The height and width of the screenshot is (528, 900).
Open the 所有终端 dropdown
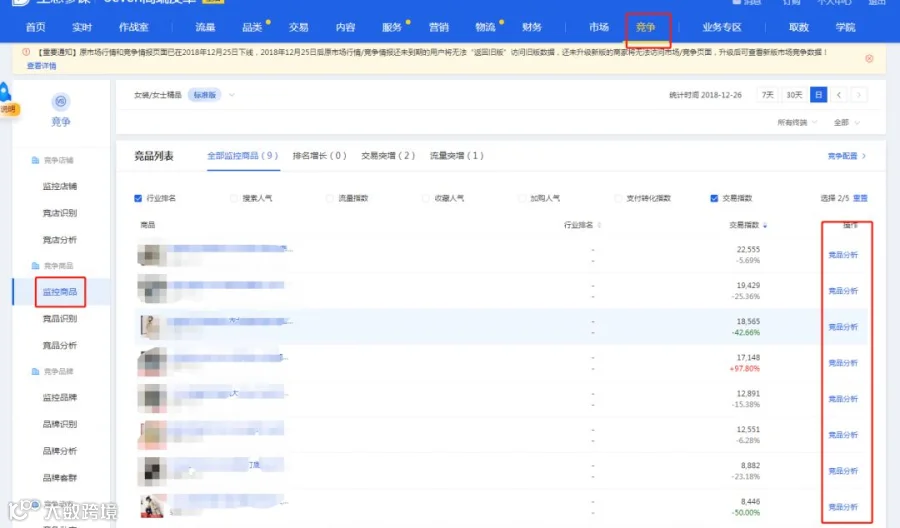[797, 122]
